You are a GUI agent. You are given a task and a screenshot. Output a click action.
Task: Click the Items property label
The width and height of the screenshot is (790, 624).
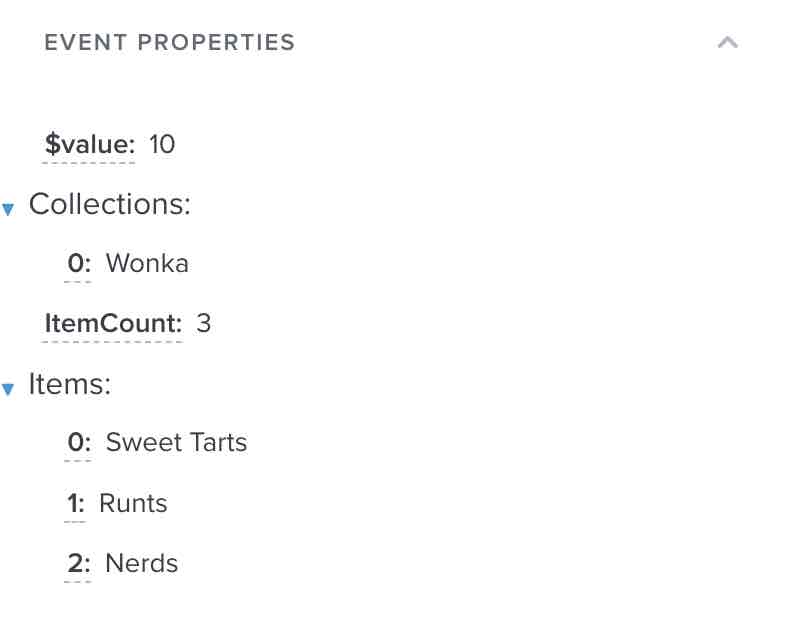tap(69, 384)
